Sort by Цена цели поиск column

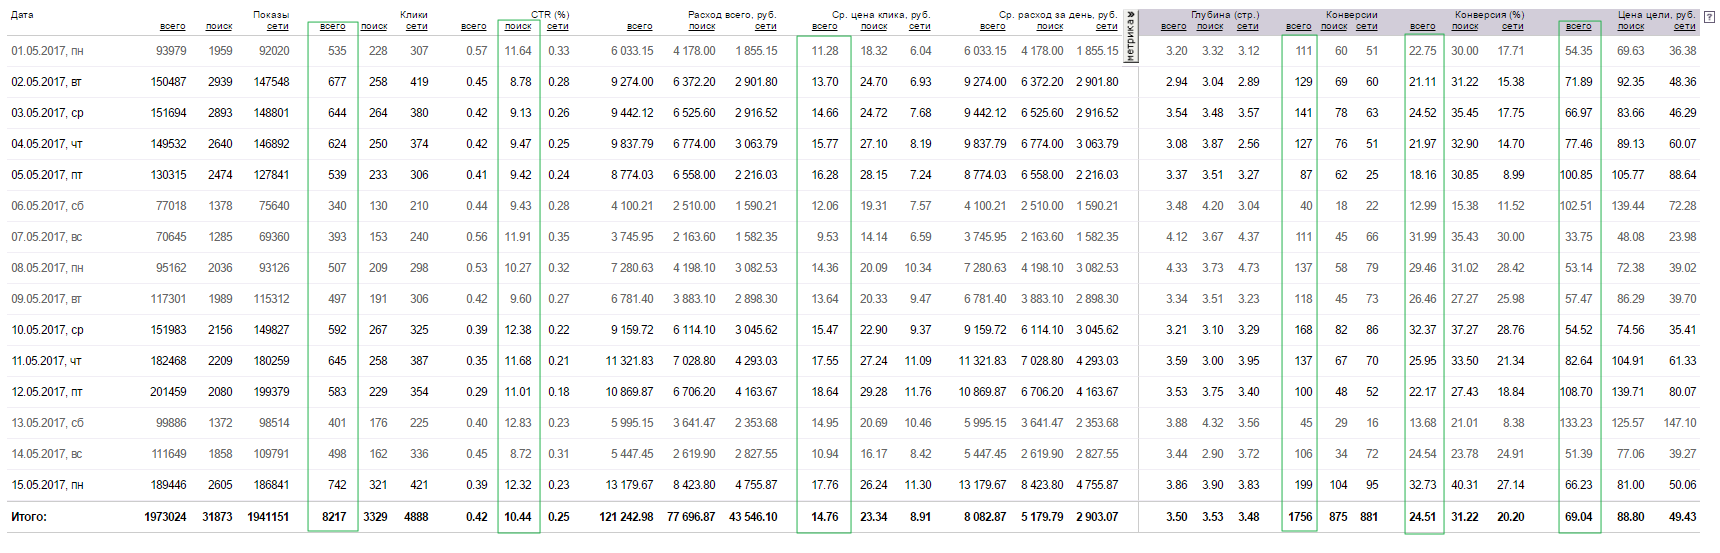1631,27
